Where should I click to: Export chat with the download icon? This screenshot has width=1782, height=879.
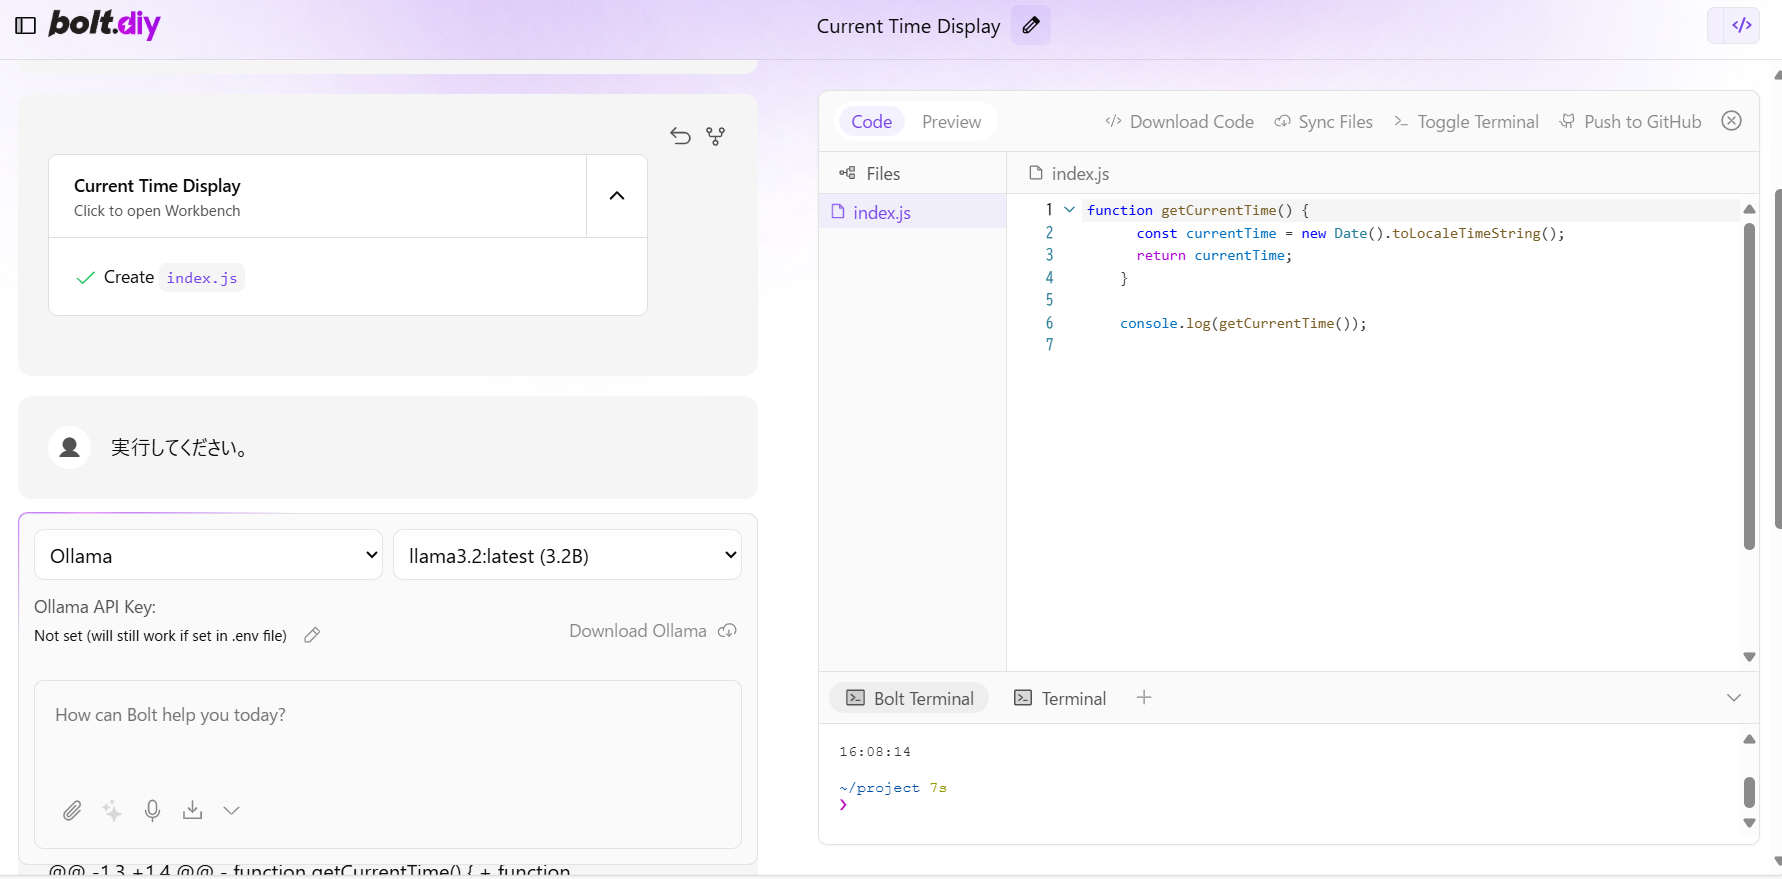(x=193, y=811)
